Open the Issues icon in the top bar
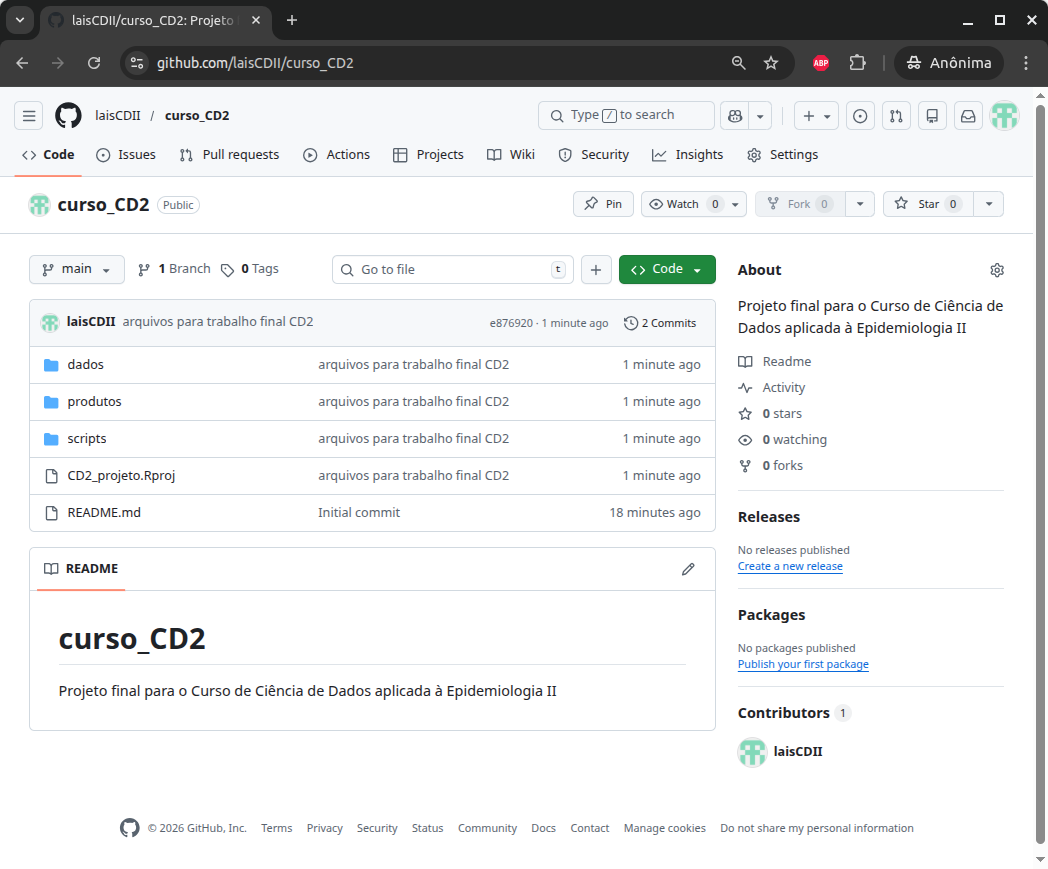Screen dimensions: 1048x869 click(x=860, y=116)
